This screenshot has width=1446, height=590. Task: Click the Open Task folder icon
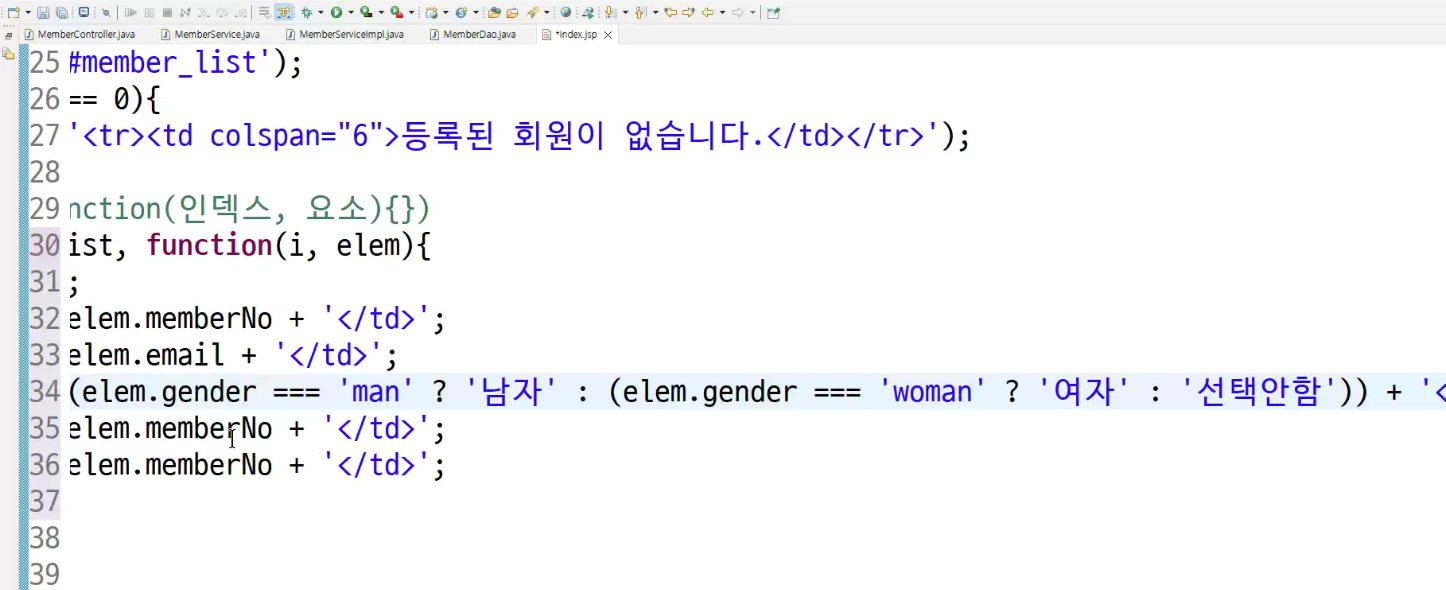click(x=512, y=13)
